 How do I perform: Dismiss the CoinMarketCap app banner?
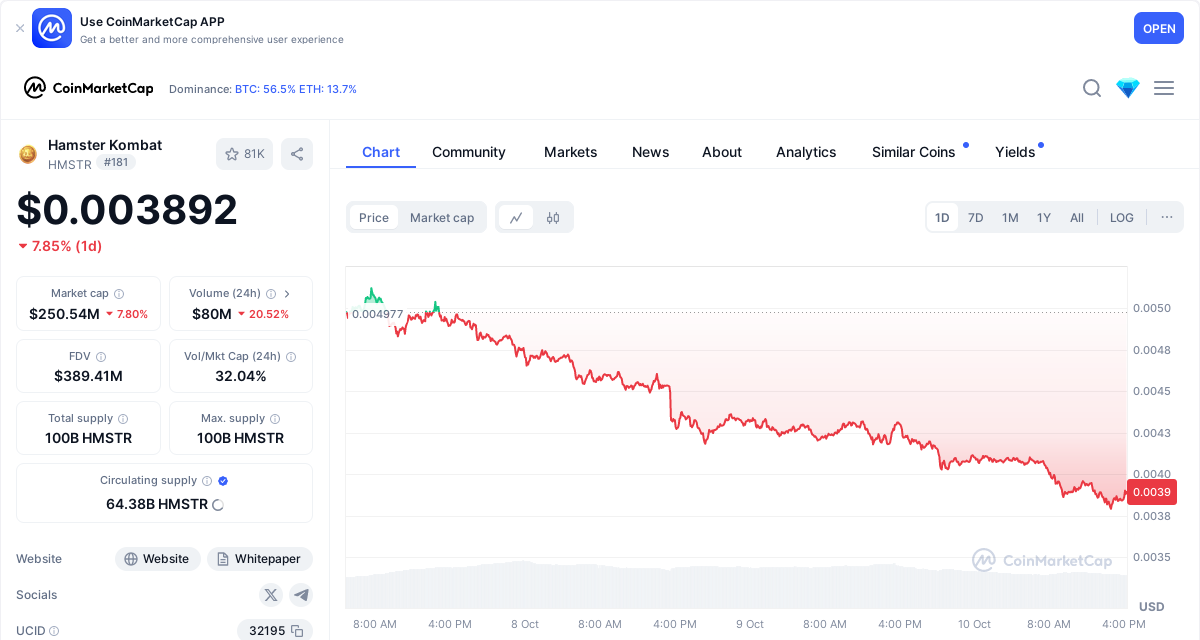pyautogui.click(x=20, y=28)
